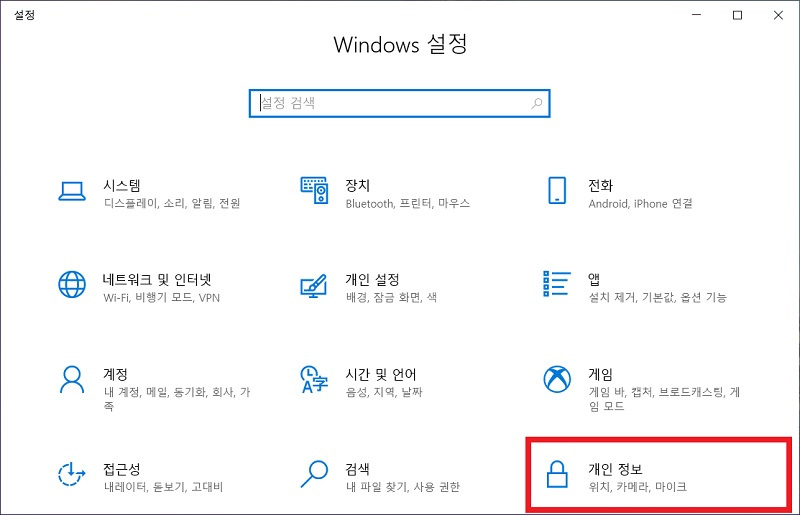The height and width of the screenshot is (515, 800).
Task: Select the 검색 category title text
Action: tap(357, 469)
